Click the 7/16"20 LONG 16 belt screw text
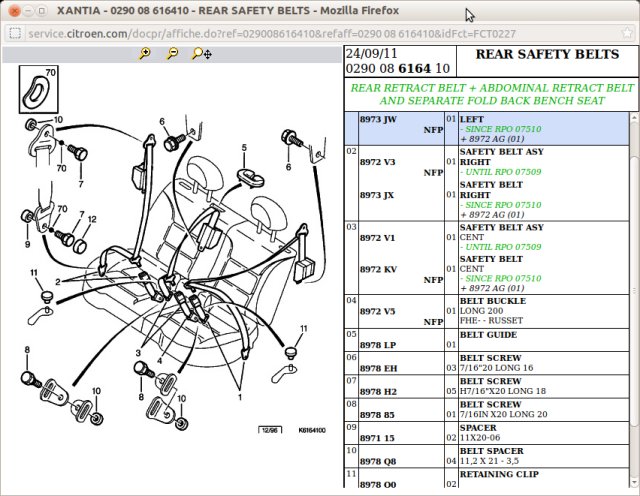Screen dimensions: 640x496 point(496,368)
